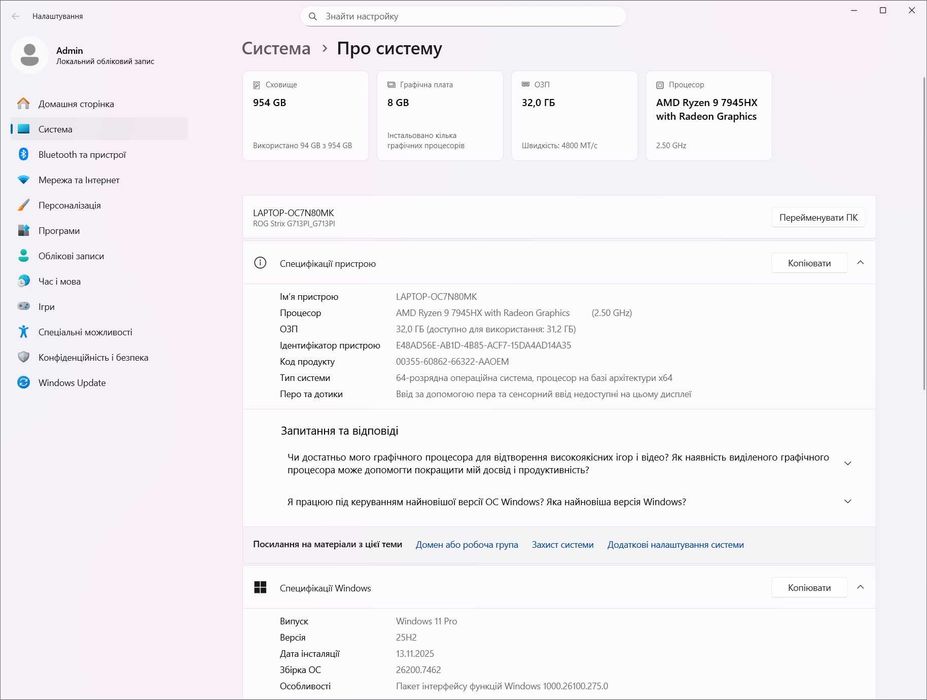Click the RAM icon in ОЗП card
Image resolution: width=927 pixels, height=700 pixels.
click(x=526, y=85)
